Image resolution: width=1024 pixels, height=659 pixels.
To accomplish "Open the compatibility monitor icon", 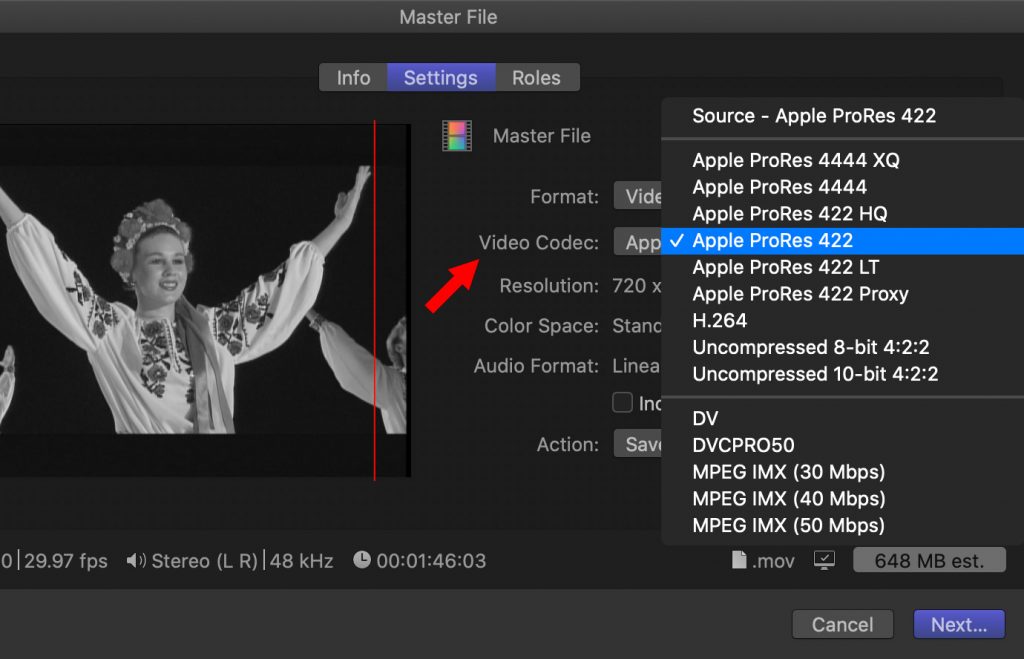I will [823, 562].
